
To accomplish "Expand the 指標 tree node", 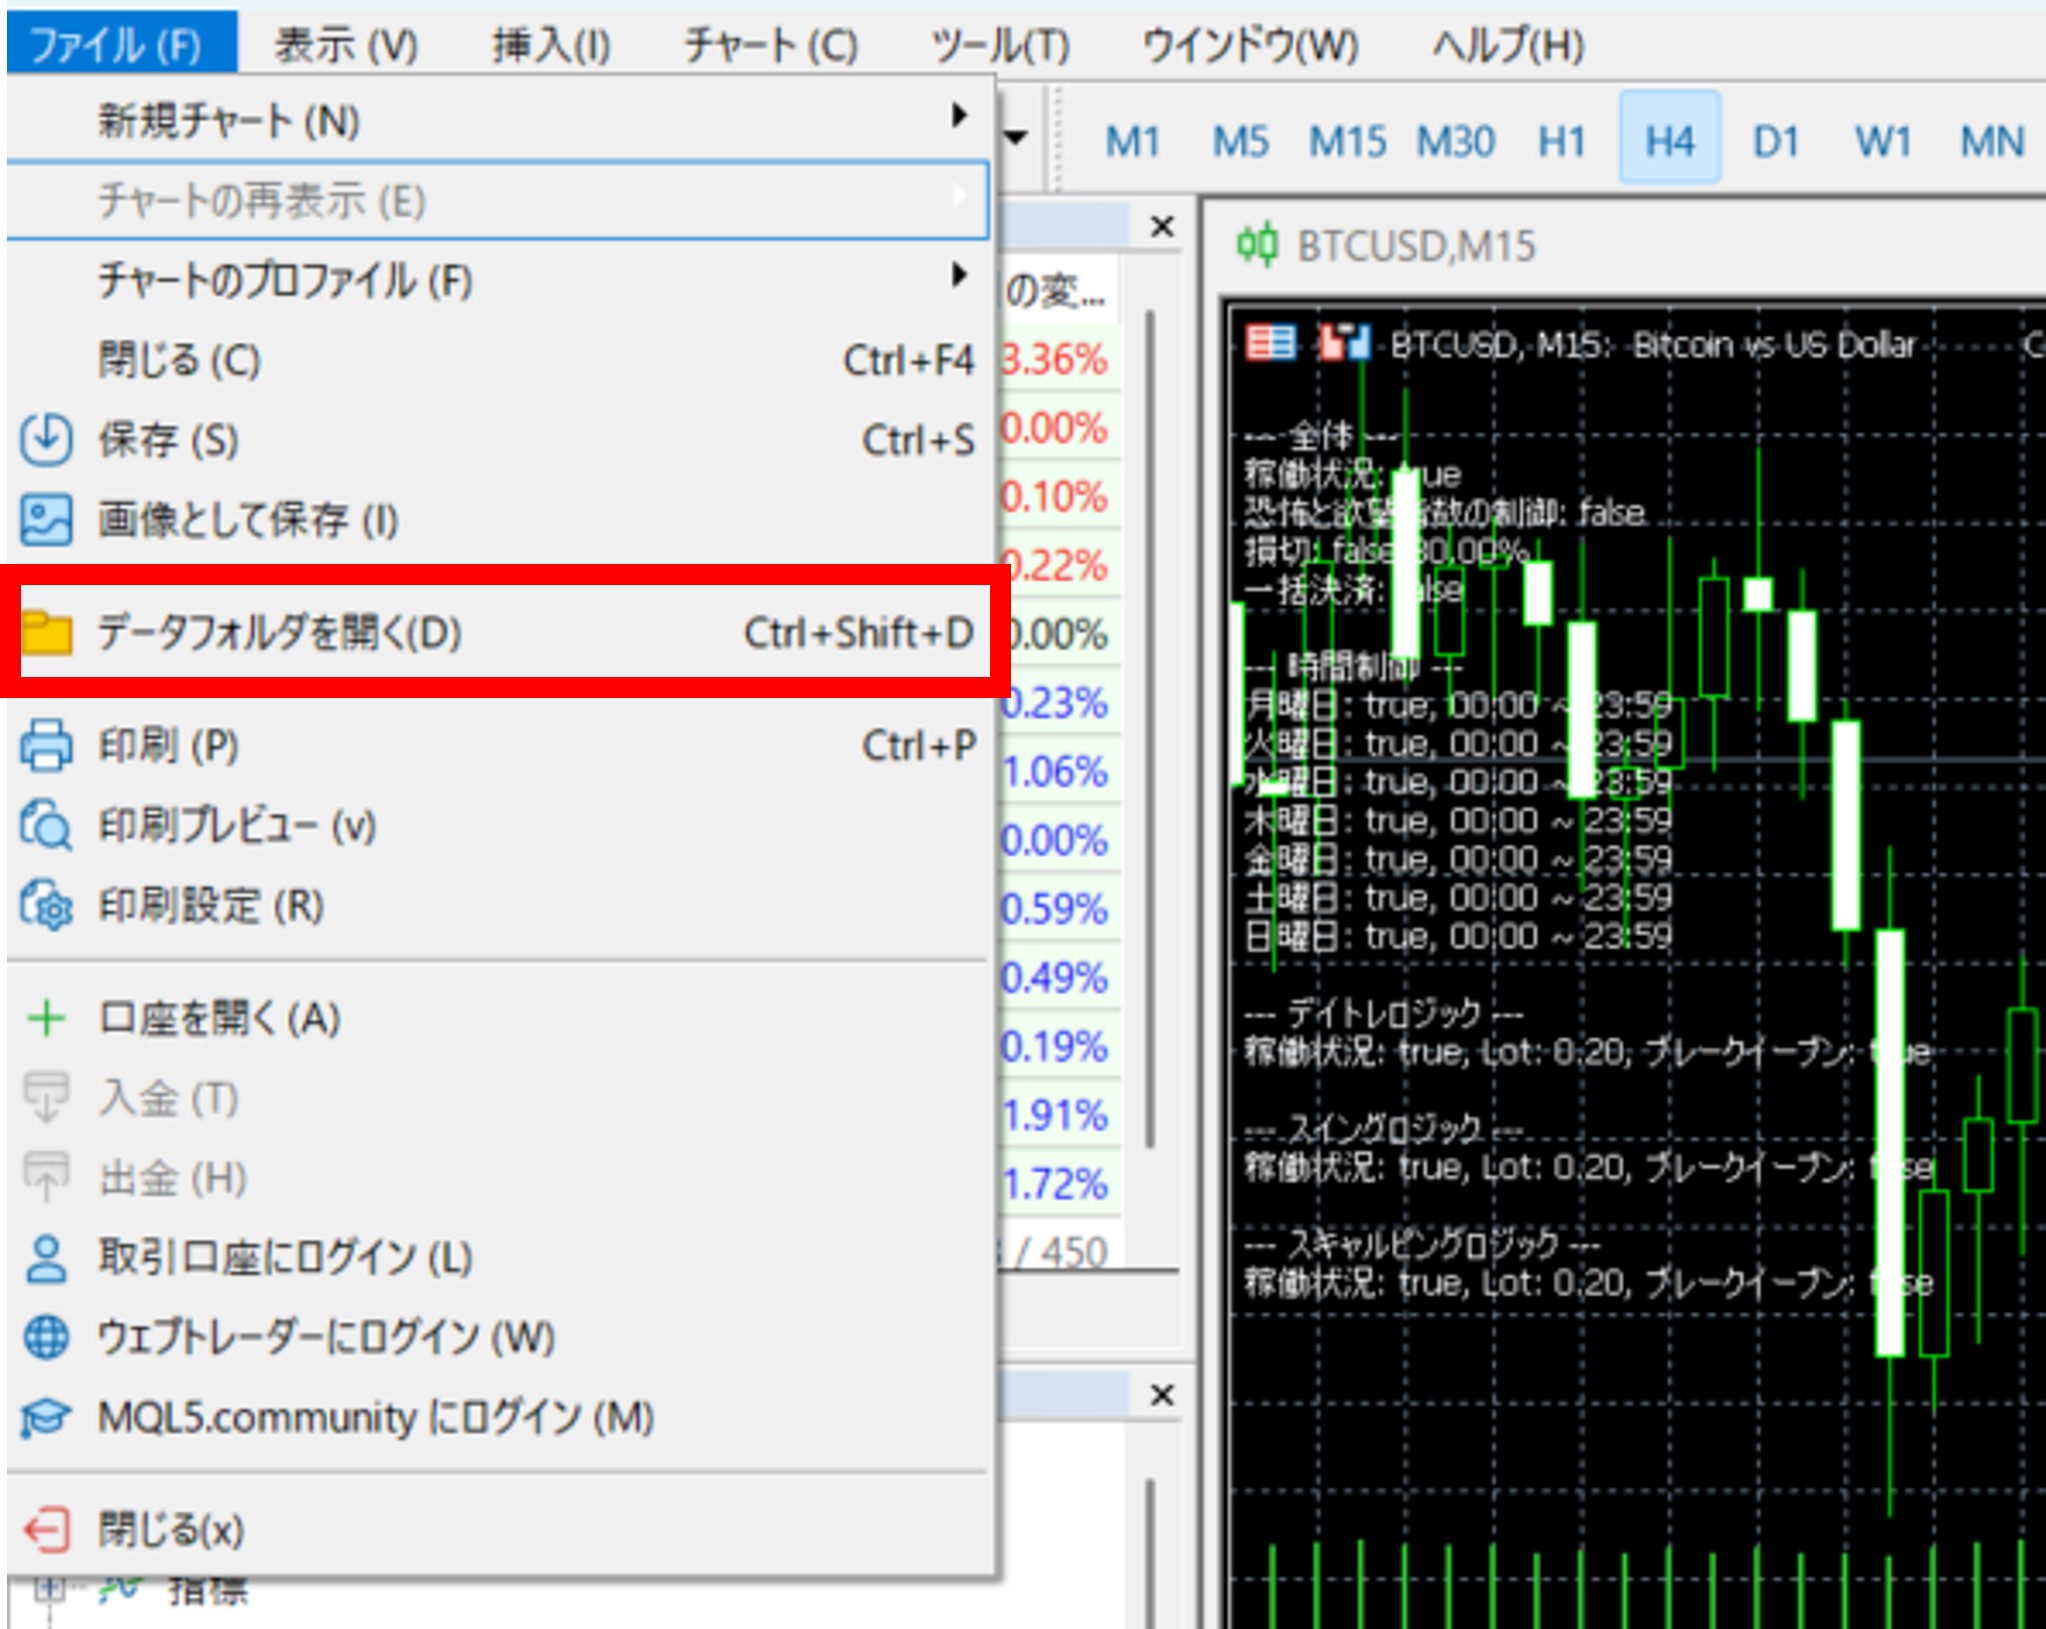I will pyautogui.click(x=50, y=1589).
